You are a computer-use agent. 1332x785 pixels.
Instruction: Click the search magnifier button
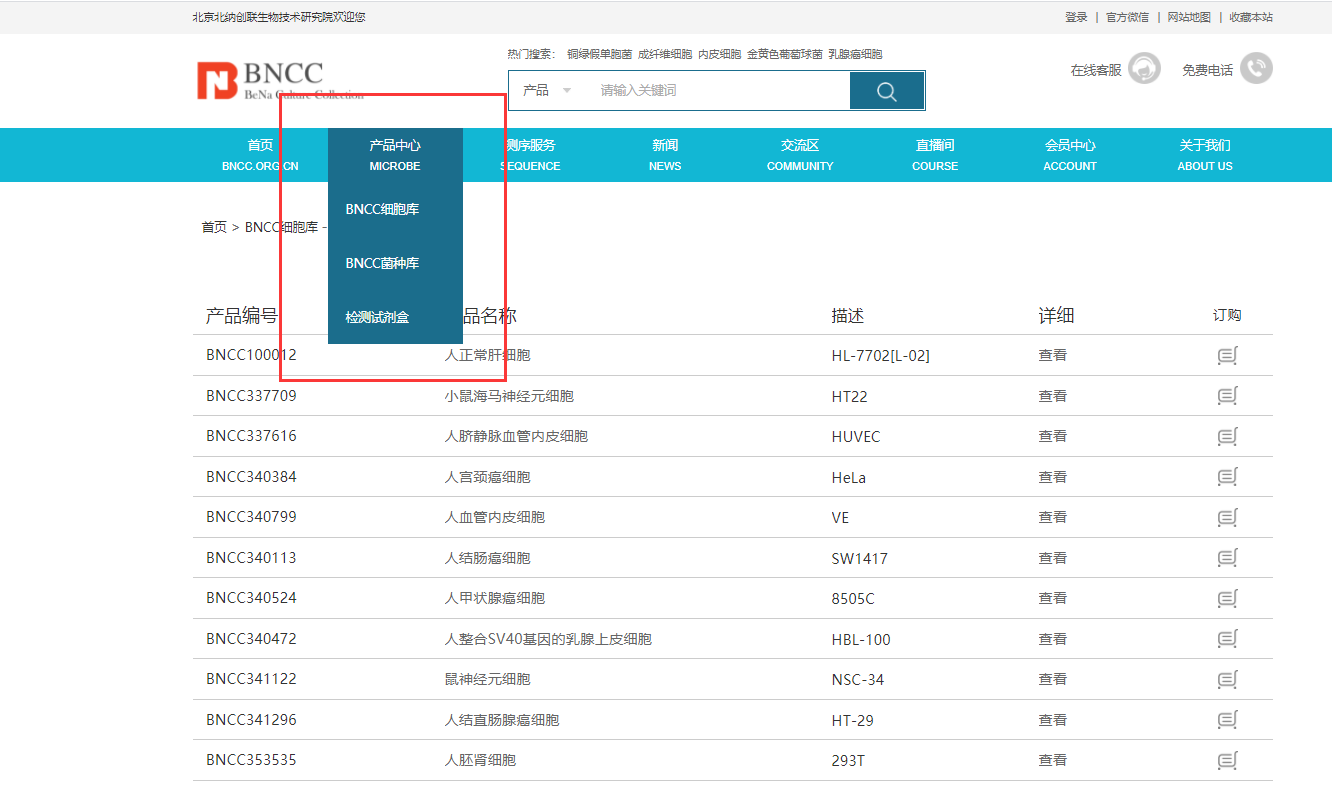887,91
